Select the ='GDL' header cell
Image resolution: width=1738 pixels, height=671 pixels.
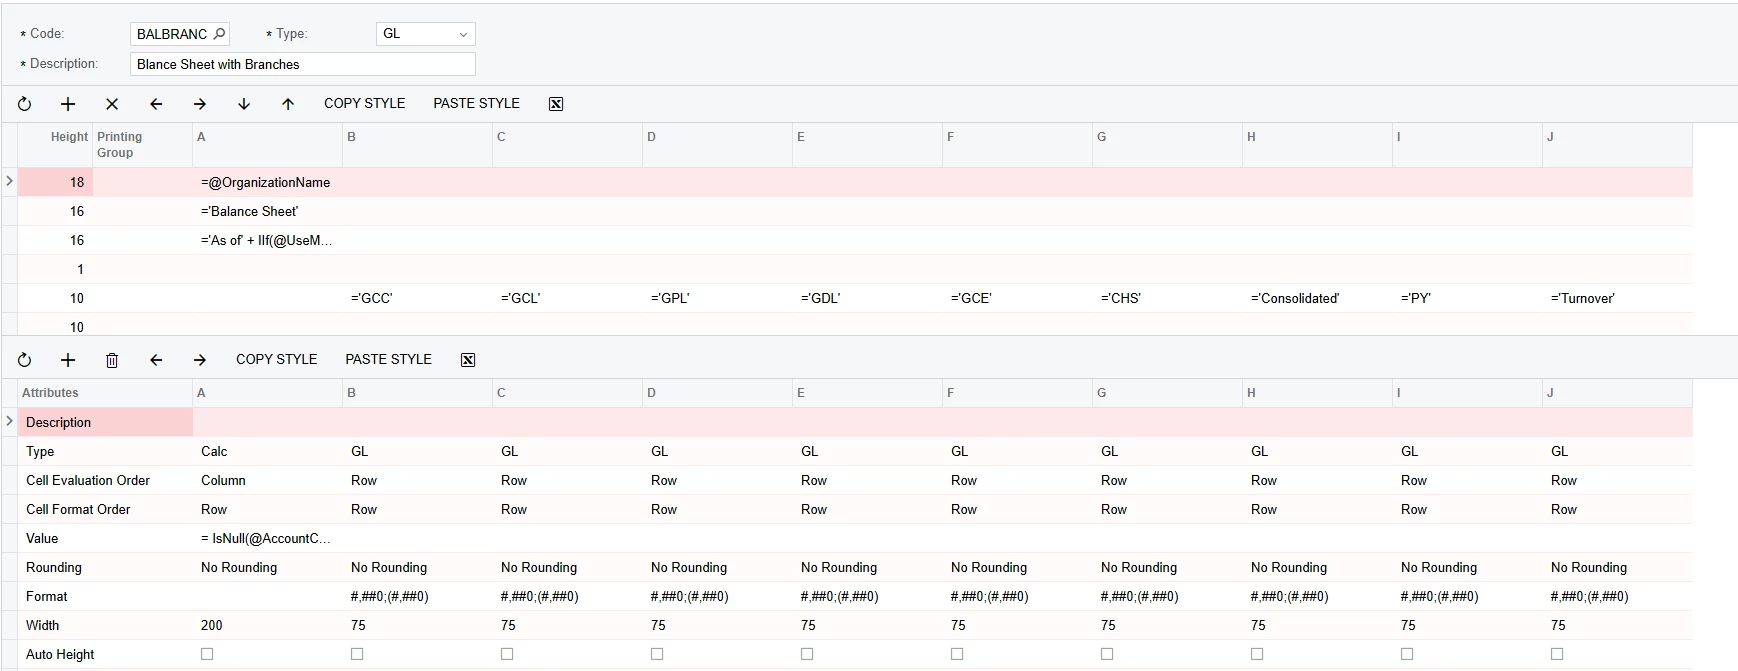point(867,298)
